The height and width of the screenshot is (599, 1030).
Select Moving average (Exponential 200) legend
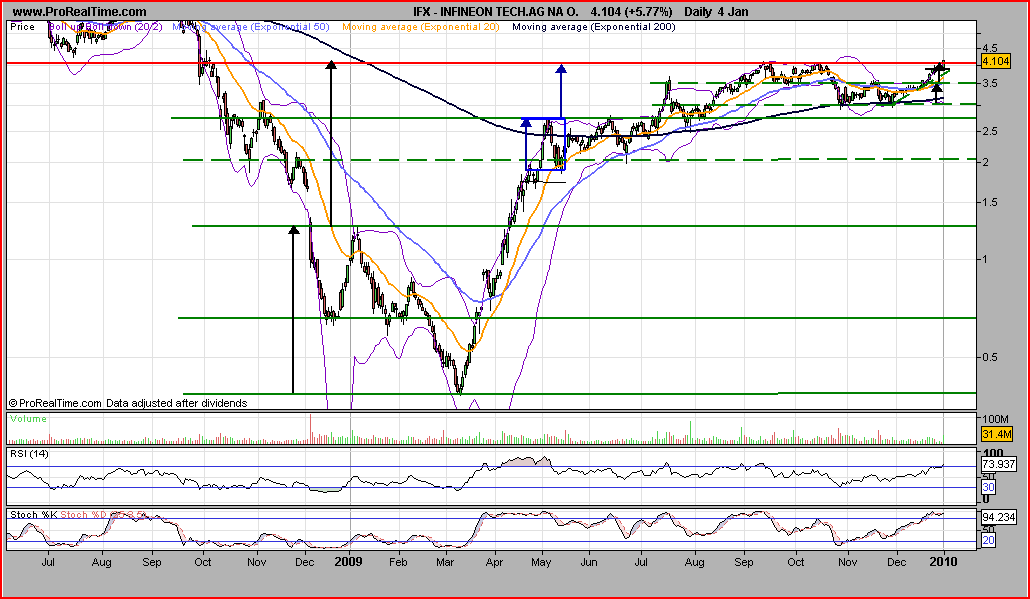point(594,27)
